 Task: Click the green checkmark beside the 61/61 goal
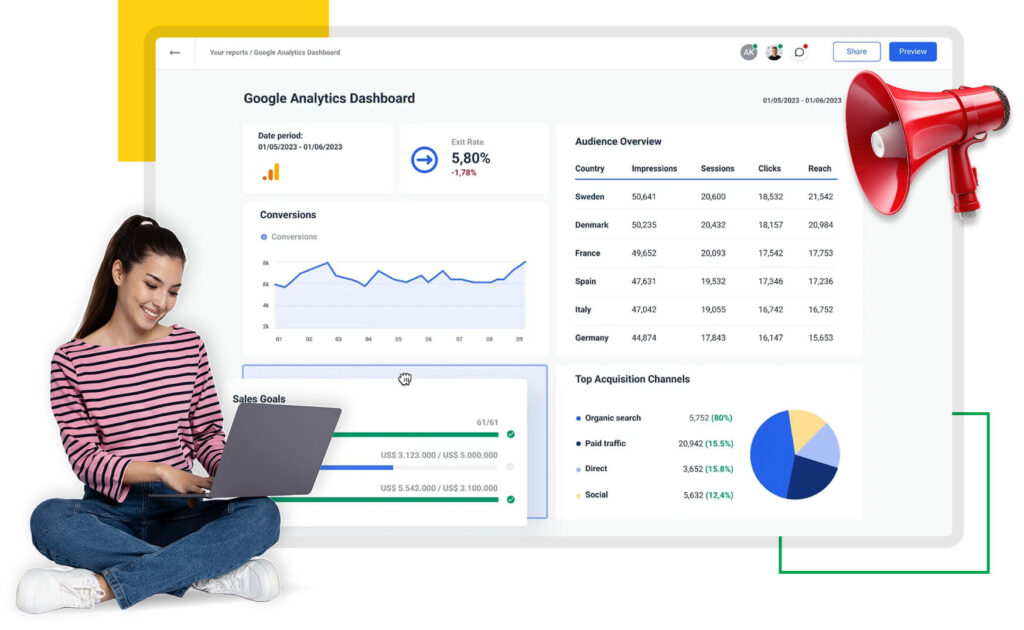coord(510,434)
